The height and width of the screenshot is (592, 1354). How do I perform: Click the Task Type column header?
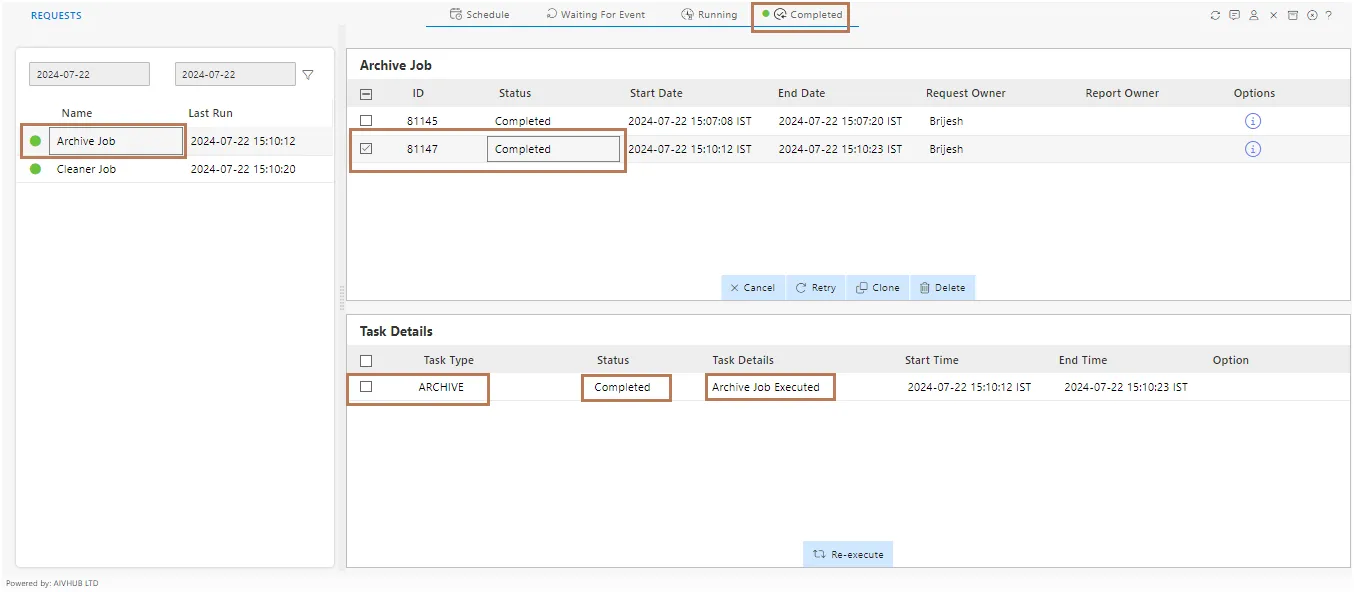(x=449, y=360)
